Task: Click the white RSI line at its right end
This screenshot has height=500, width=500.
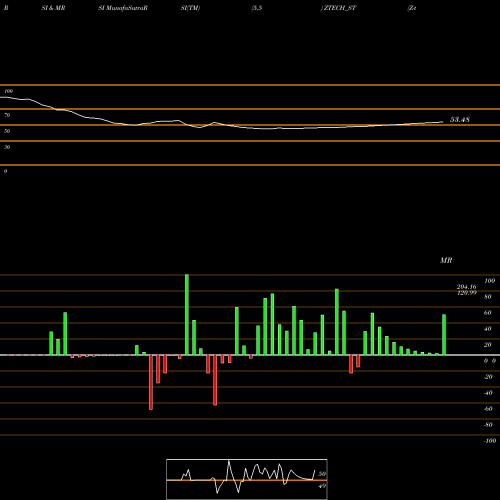Action: (442, 122)
